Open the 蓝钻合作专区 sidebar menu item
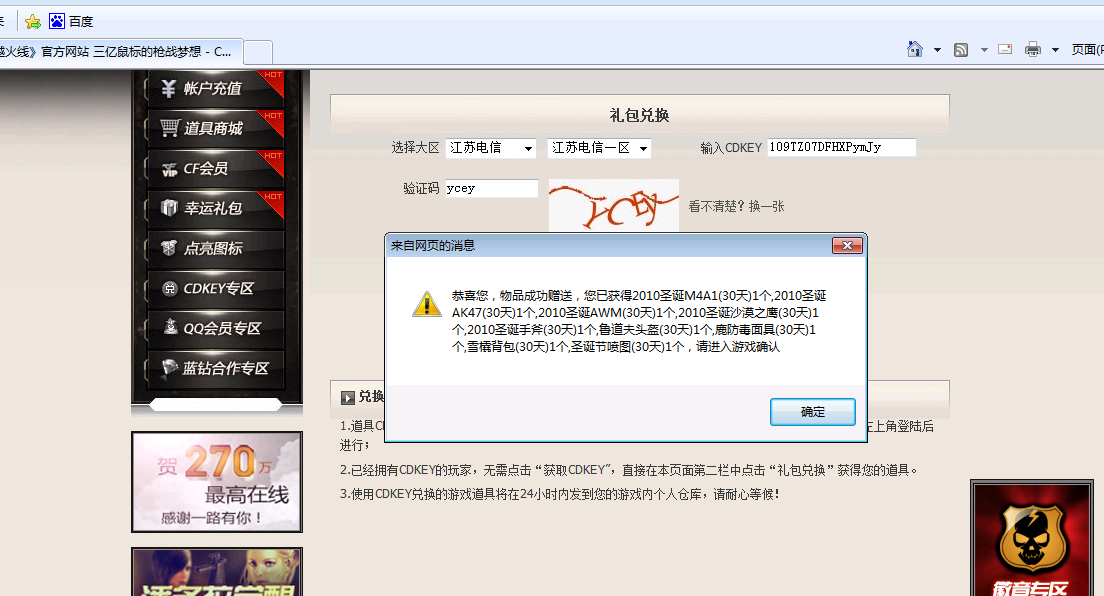Screen dimensions: 1104x596 (x=215, y=368)
